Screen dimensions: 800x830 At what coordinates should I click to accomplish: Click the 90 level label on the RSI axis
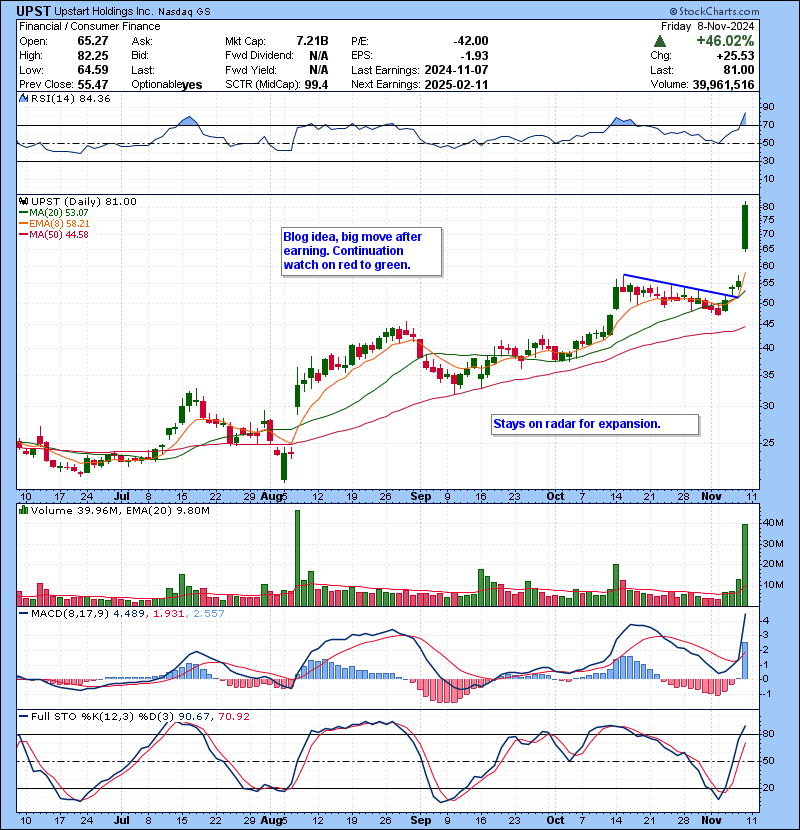tap(768, 107)
